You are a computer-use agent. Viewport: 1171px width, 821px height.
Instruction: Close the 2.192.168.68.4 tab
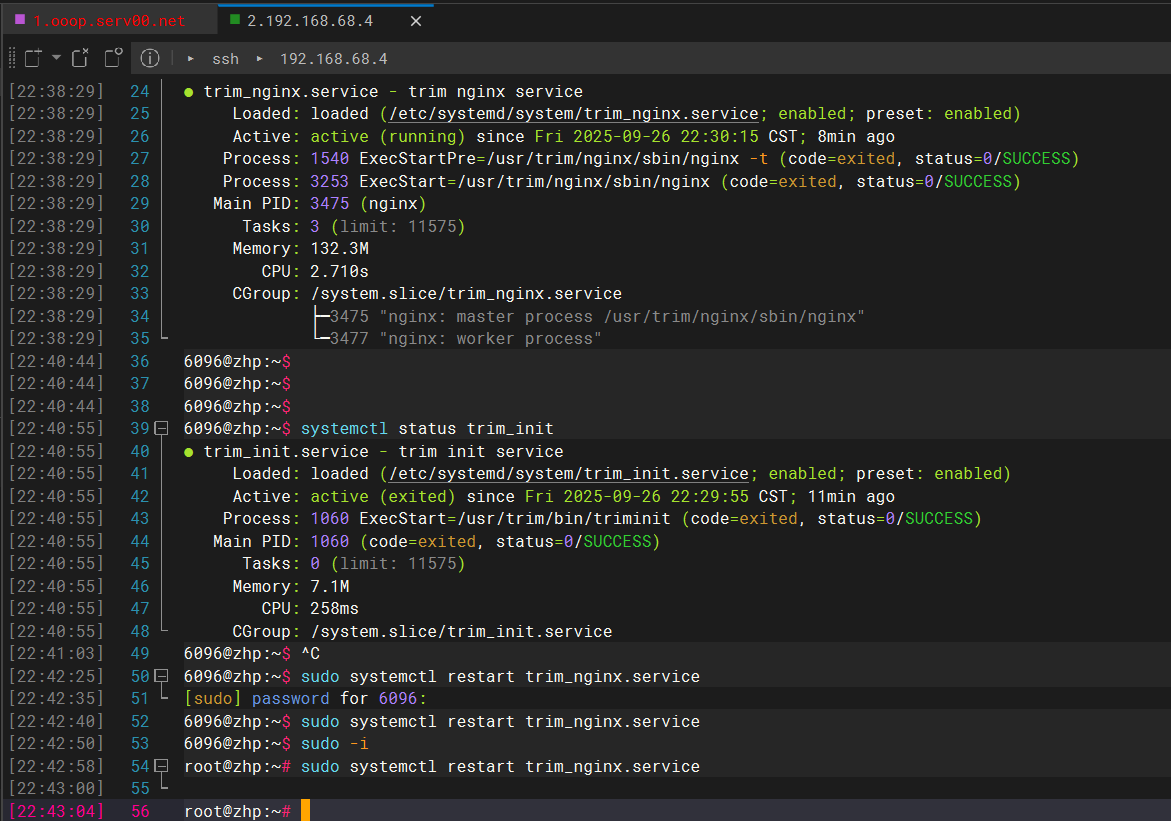pyautogui.click(x=416, y=21)
